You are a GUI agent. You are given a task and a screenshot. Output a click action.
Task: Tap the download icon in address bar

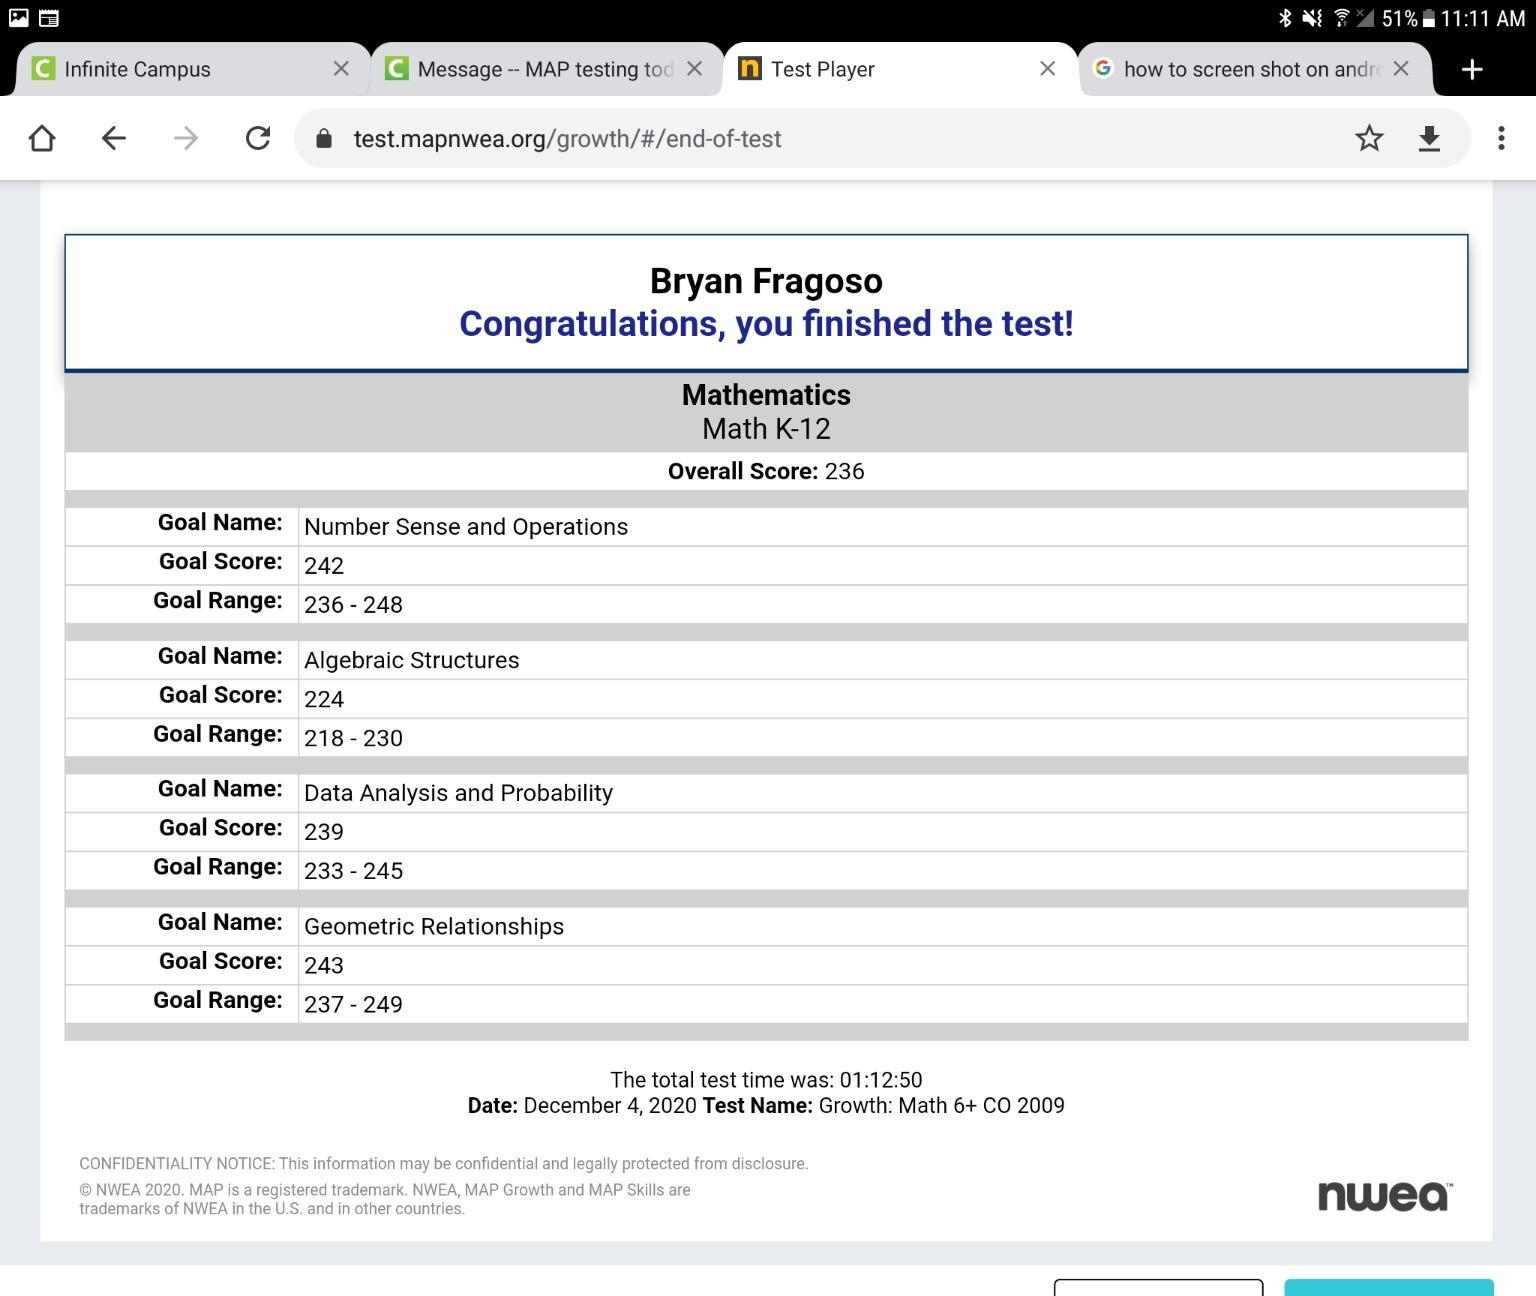pyautogui.click(x=1429, y=138)
